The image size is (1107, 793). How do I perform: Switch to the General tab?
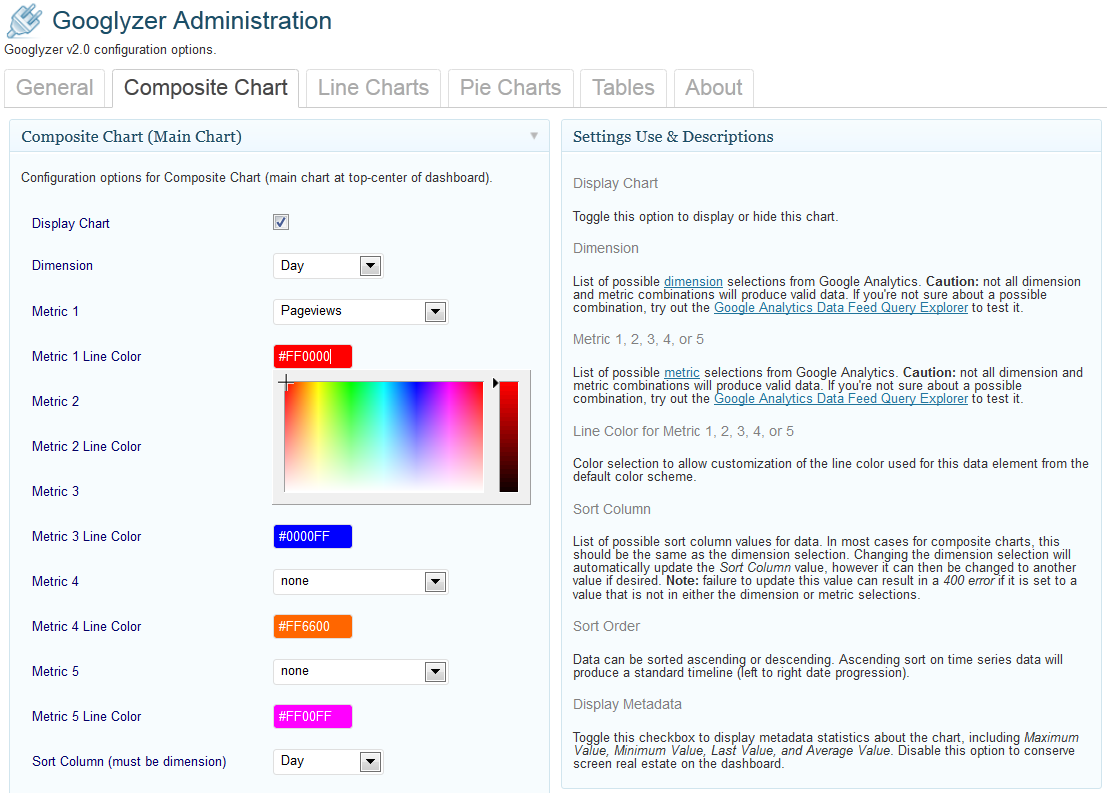tap(54, 88)
